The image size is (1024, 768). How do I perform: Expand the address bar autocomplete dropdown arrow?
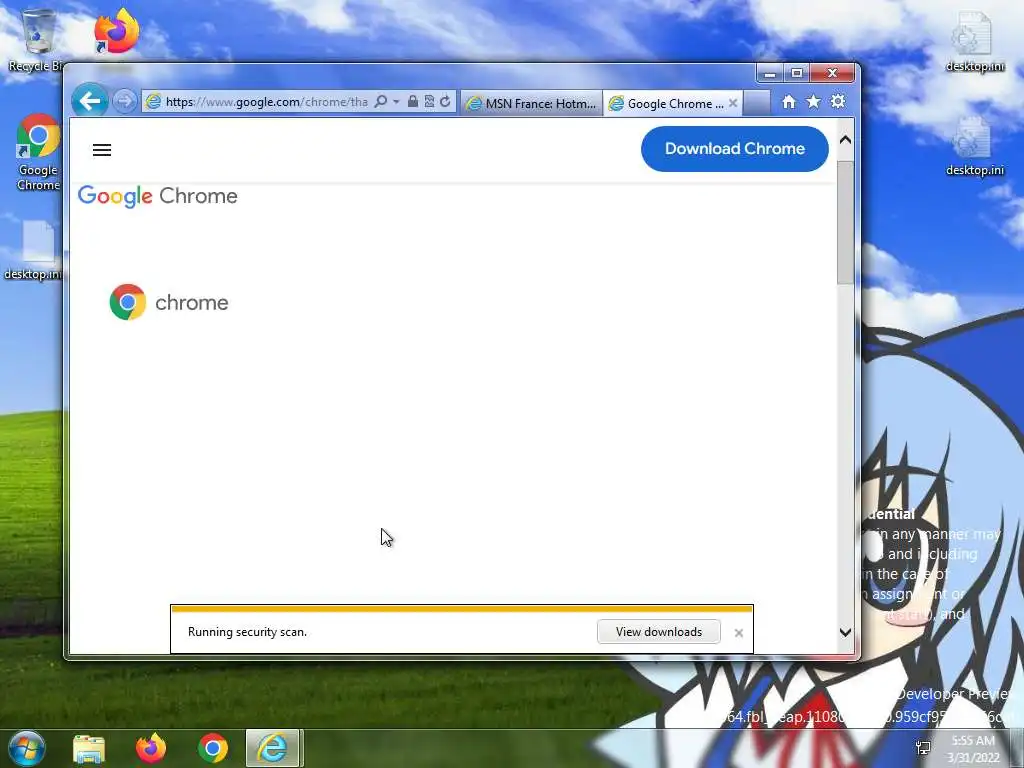[x=396, y=102]
